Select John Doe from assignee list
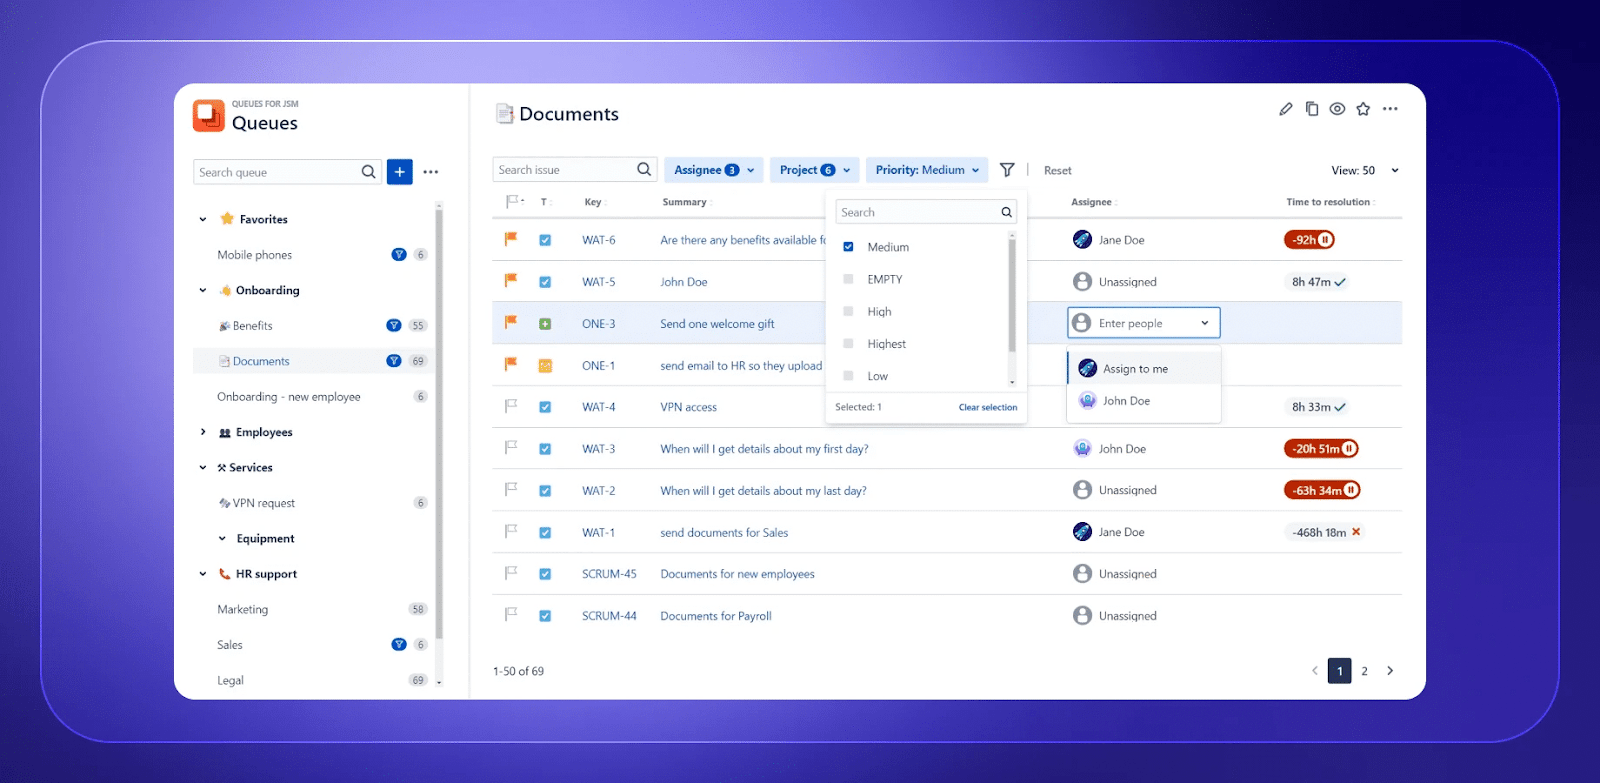Screen dimensions: 1600x783 point(1144,401)
